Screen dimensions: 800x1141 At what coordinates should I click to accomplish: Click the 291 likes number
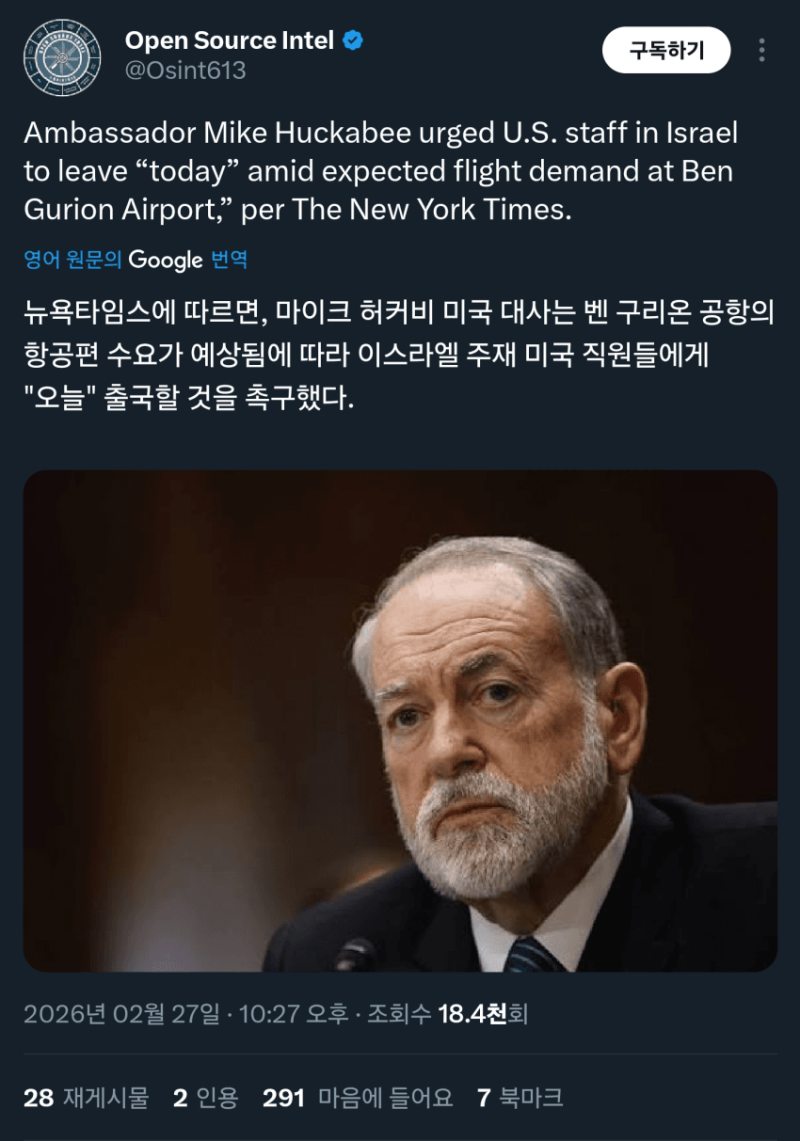(283, 1097)
